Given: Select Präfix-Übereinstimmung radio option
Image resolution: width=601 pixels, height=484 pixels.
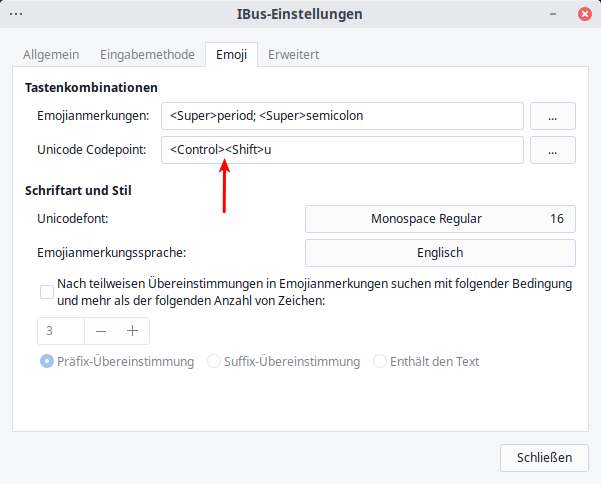Looking at the screenshot, I should click(x=117, y=361).
